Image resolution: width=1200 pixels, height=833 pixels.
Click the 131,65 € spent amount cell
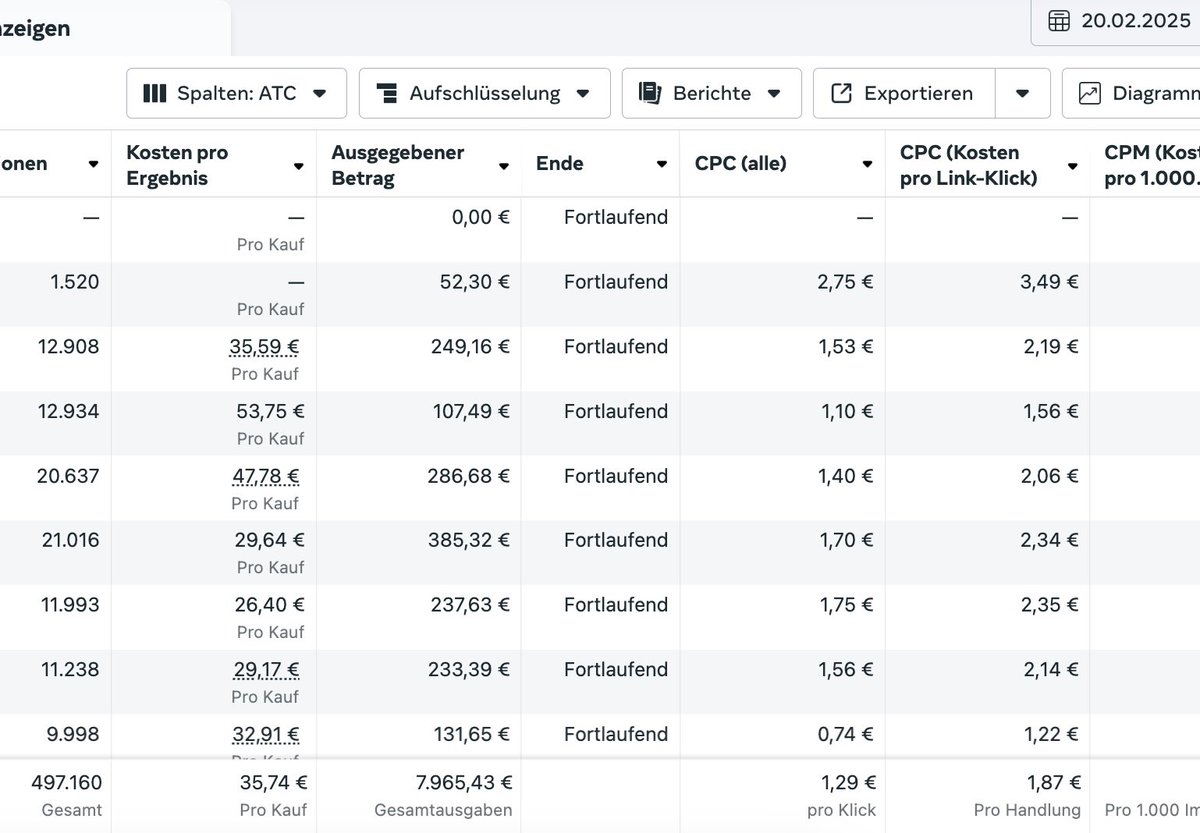(x=471, y=733)
